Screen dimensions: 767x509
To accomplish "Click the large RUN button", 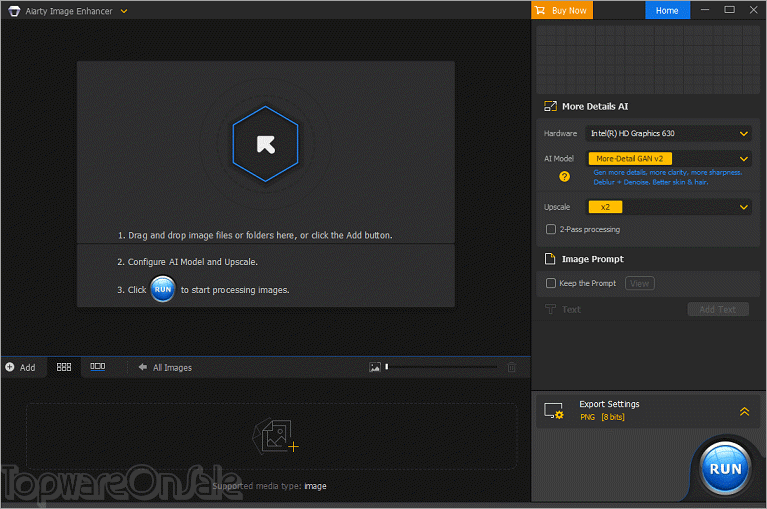I will (725, 468).
